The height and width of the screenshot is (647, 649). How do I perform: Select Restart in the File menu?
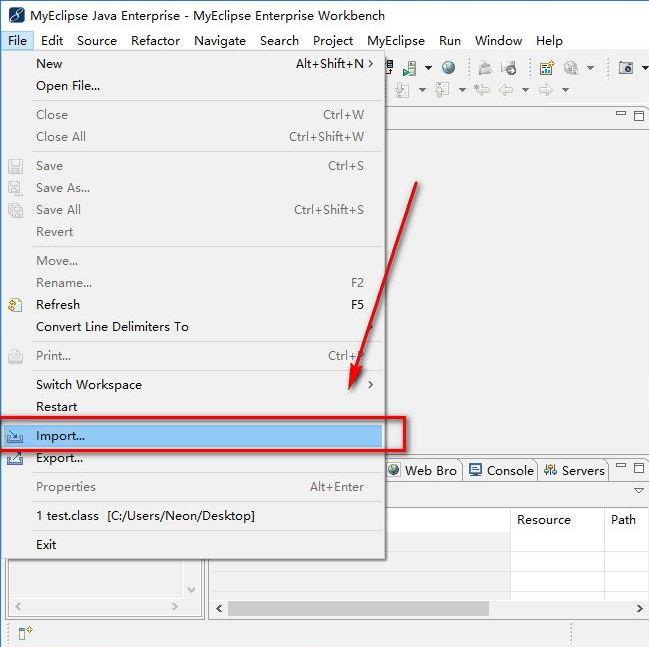[x=56, y=407]
